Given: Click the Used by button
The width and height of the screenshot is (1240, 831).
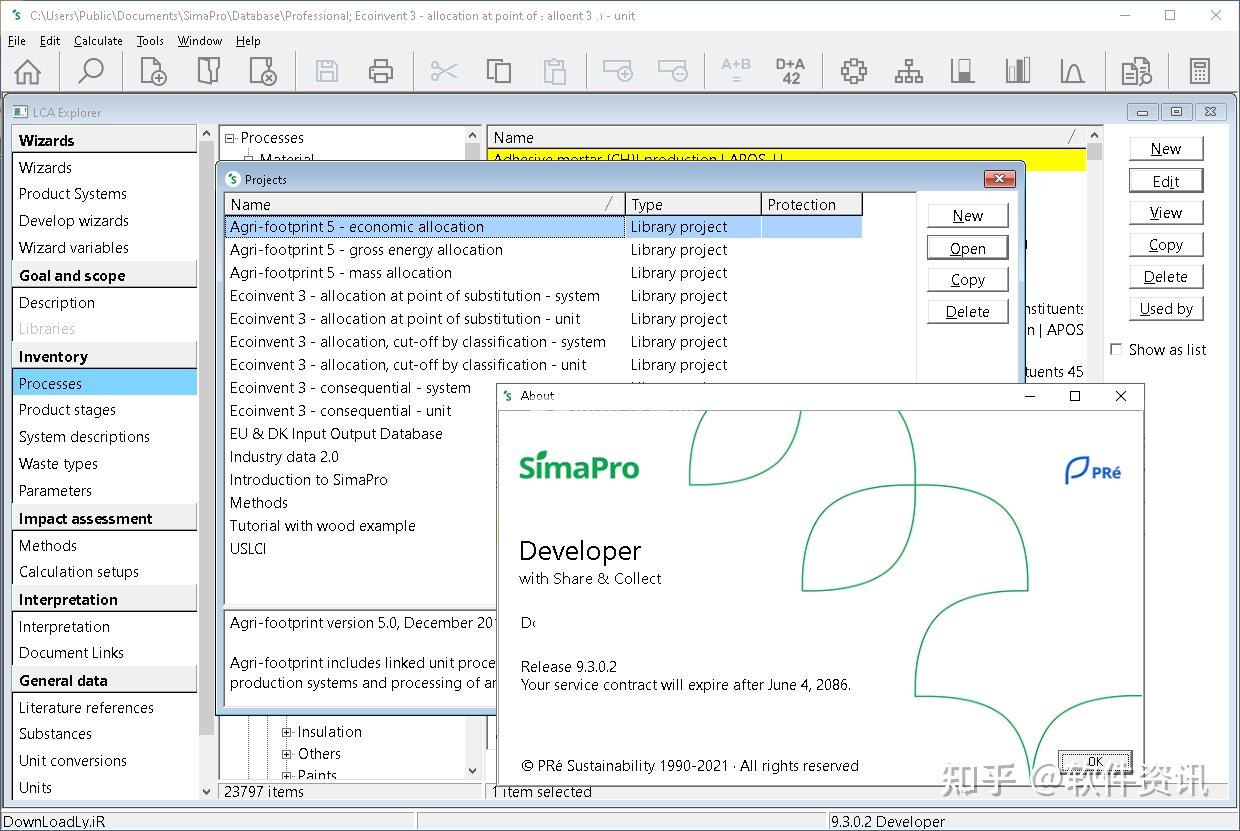Looking at the screenshot, I should pos(1165,308).
